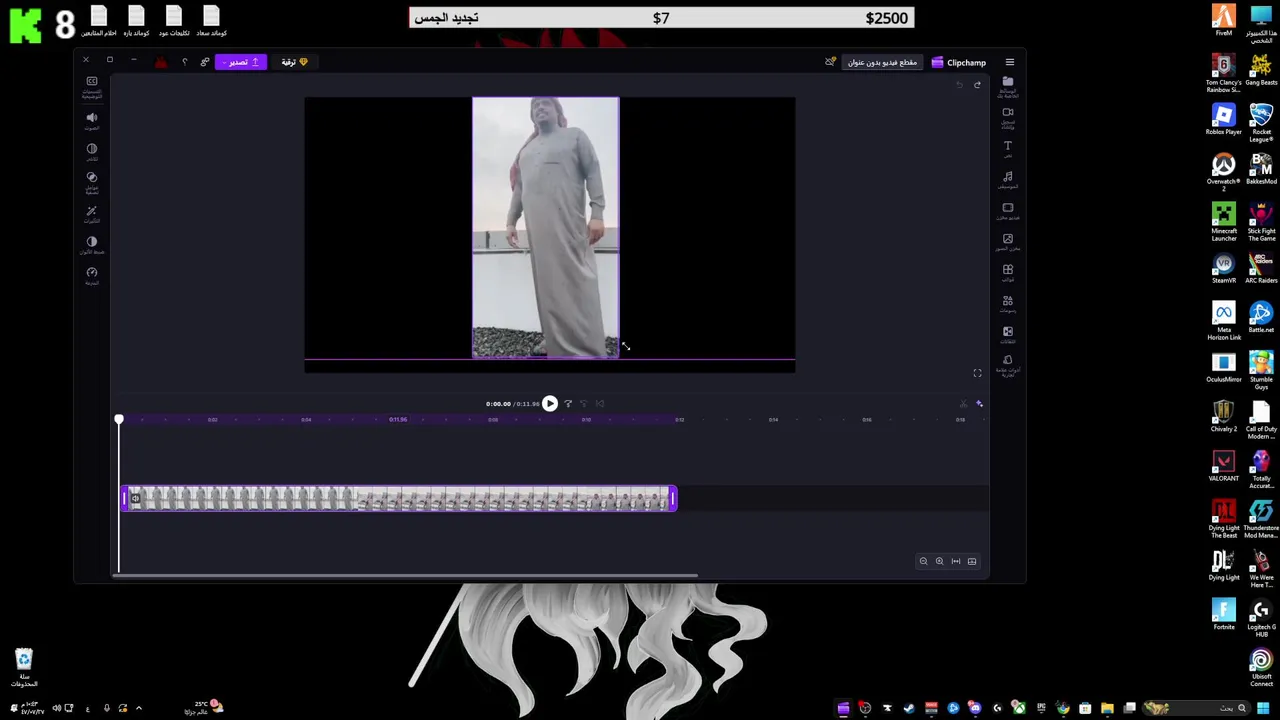This screenshot has width=1280, height=720.
Task: Jump to start of timeline
Action: pos(600,404)
